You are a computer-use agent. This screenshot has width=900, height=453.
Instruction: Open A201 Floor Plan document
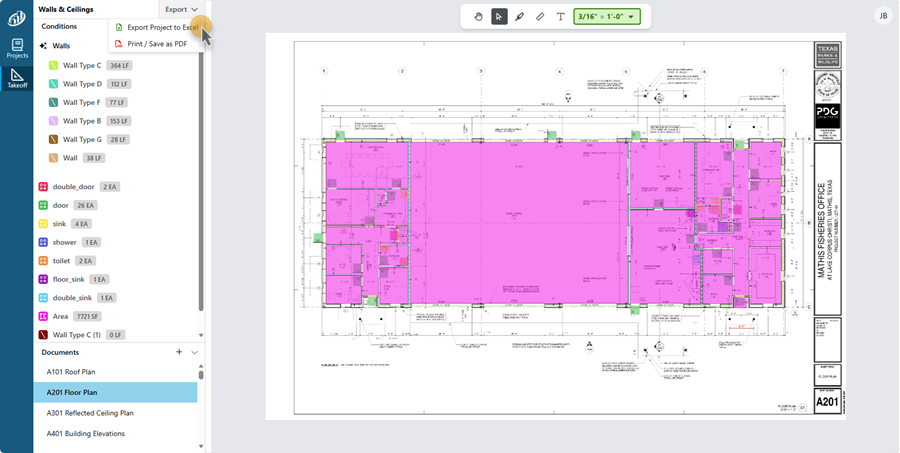115,393
